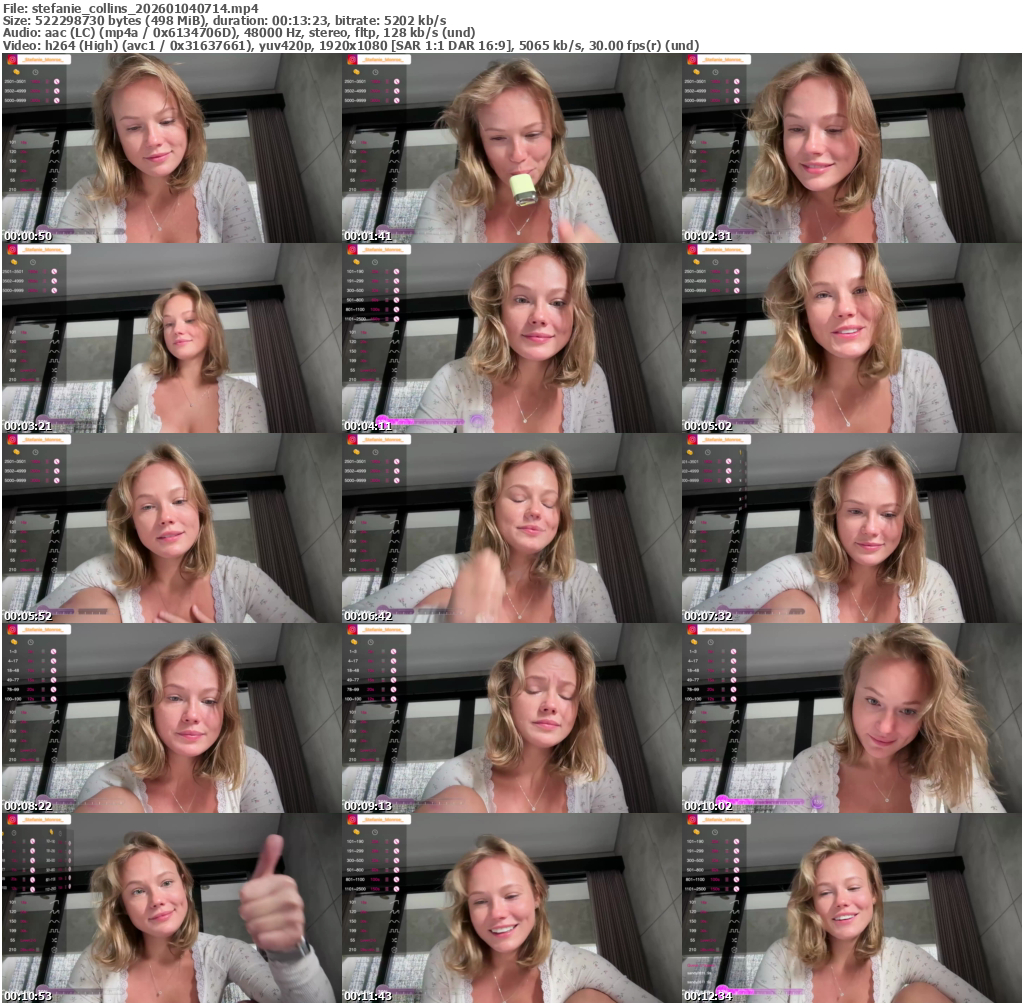Choose the thumbs-up frame at 00:10:53
This screenshot has height=1003, width=1024.
coord(172,908)
